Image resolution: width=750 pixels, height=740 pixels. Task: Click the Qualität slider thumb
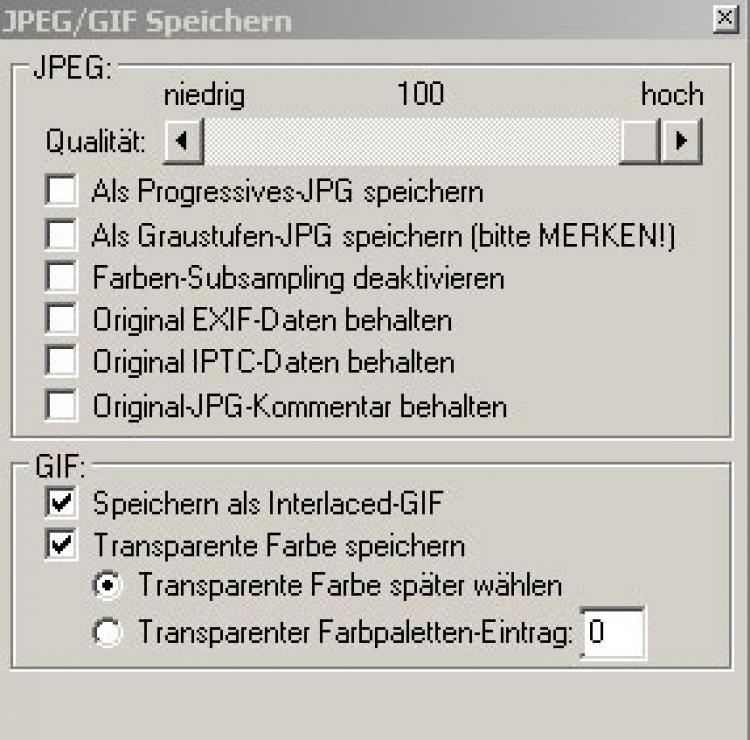coord(639,141)
